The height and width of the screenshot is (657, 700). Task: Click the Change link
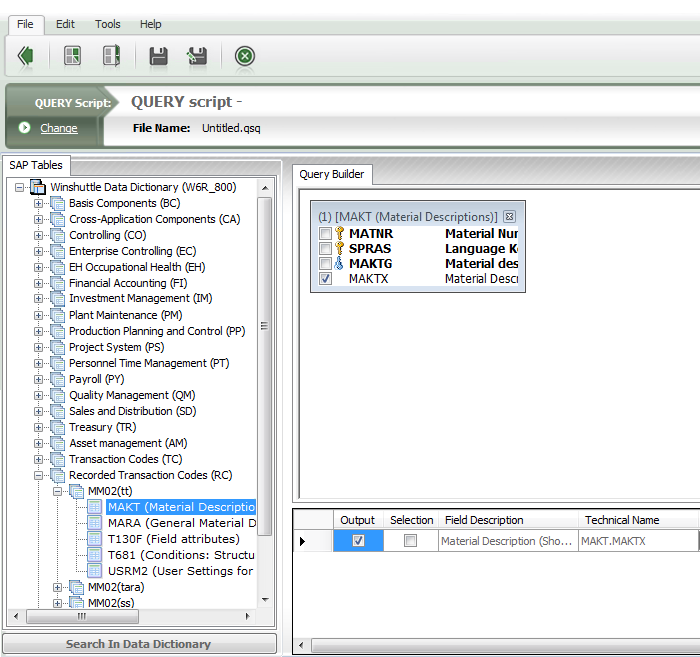point(58,128)
